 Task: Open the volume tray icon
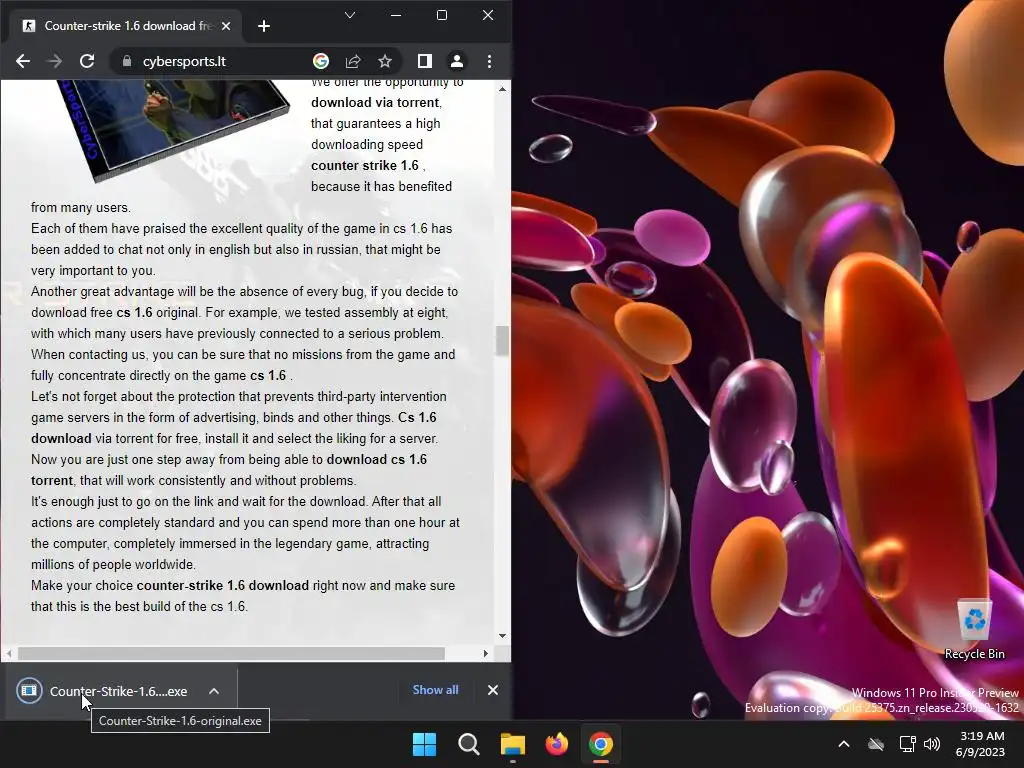[932, 744]
